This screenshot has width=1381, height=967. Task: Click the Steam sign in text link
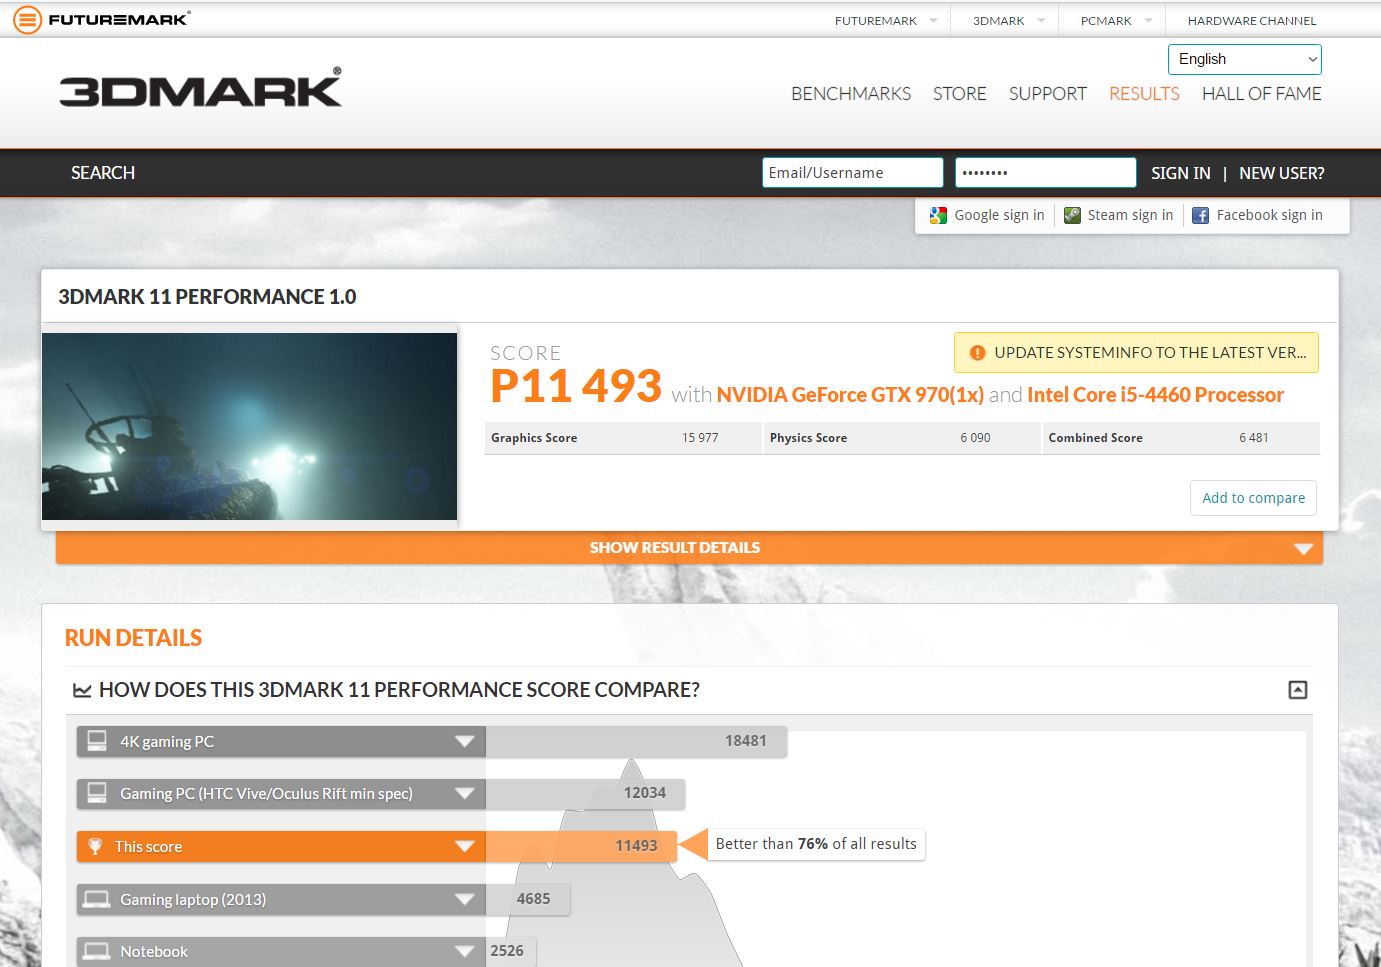[1130, 215]
